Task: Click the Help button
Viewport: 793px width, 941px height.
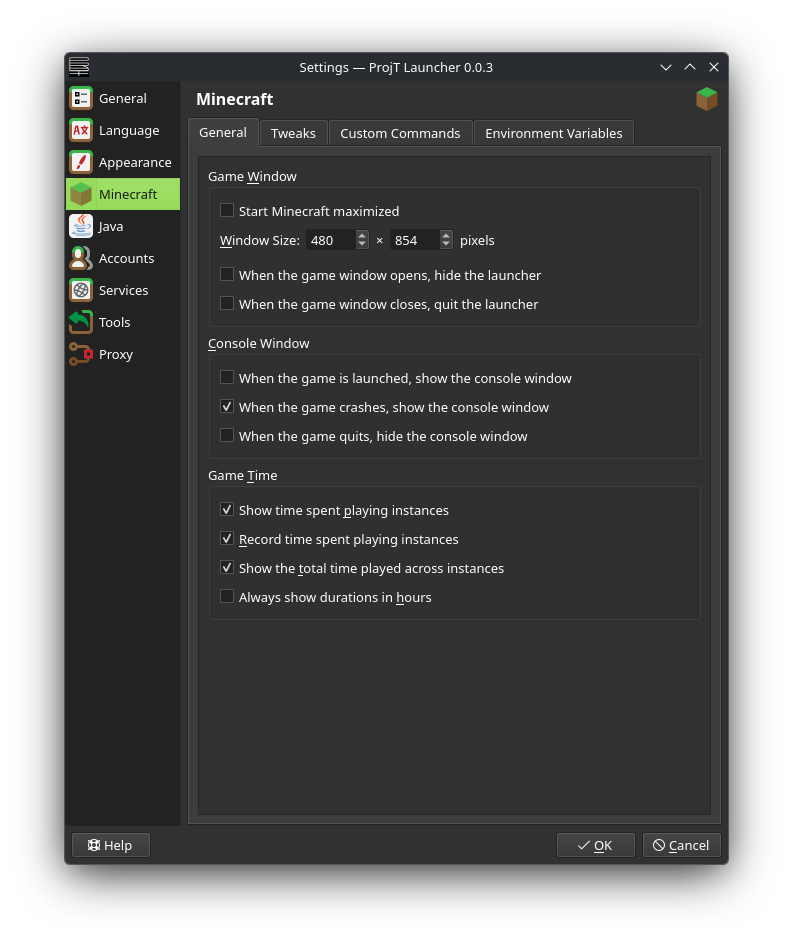Action: tap(110, 845)
